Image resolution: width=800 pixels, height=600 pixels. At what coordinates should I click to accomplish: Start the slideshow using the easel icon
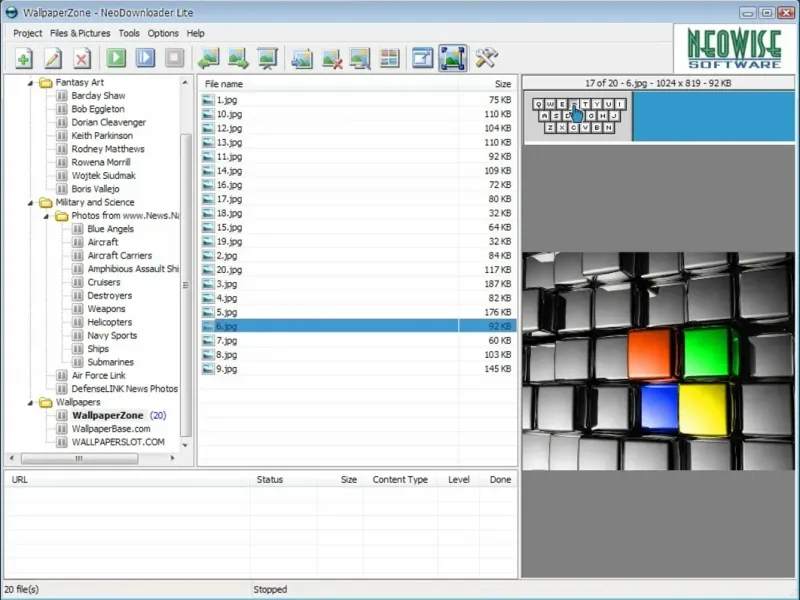pos(267,58)
